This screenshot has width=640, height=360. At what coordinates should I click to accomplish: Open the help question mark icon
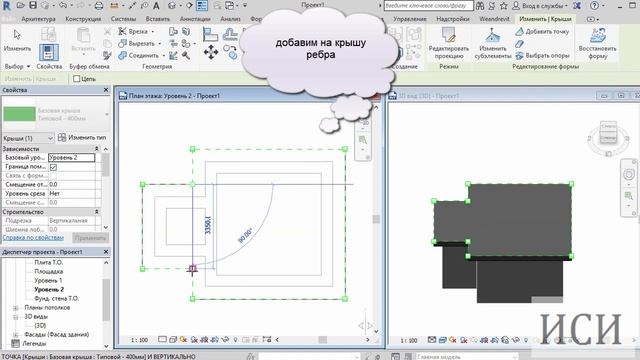594,6
